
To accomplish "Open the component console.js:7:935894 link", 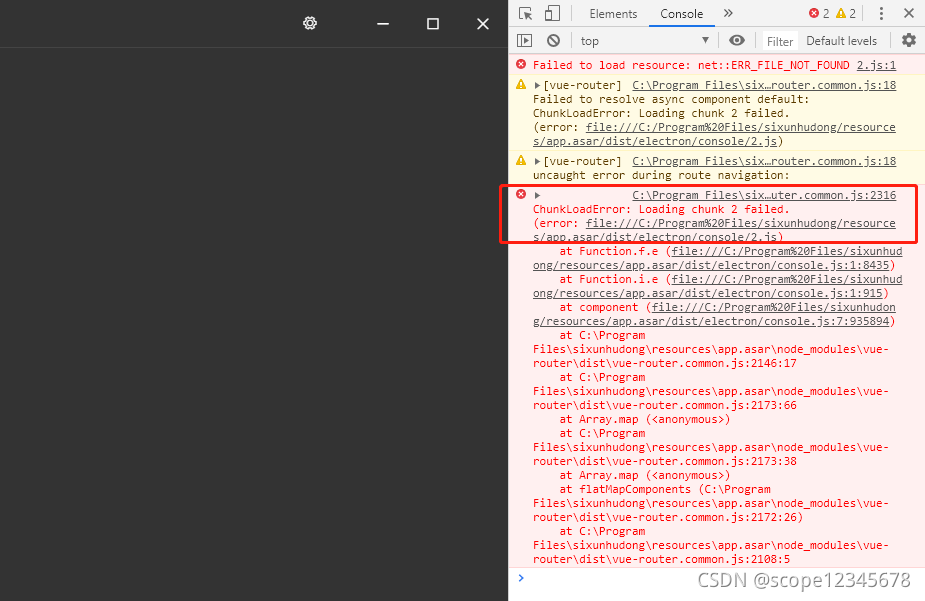I will pyautogui.click(x=714, y=314).
